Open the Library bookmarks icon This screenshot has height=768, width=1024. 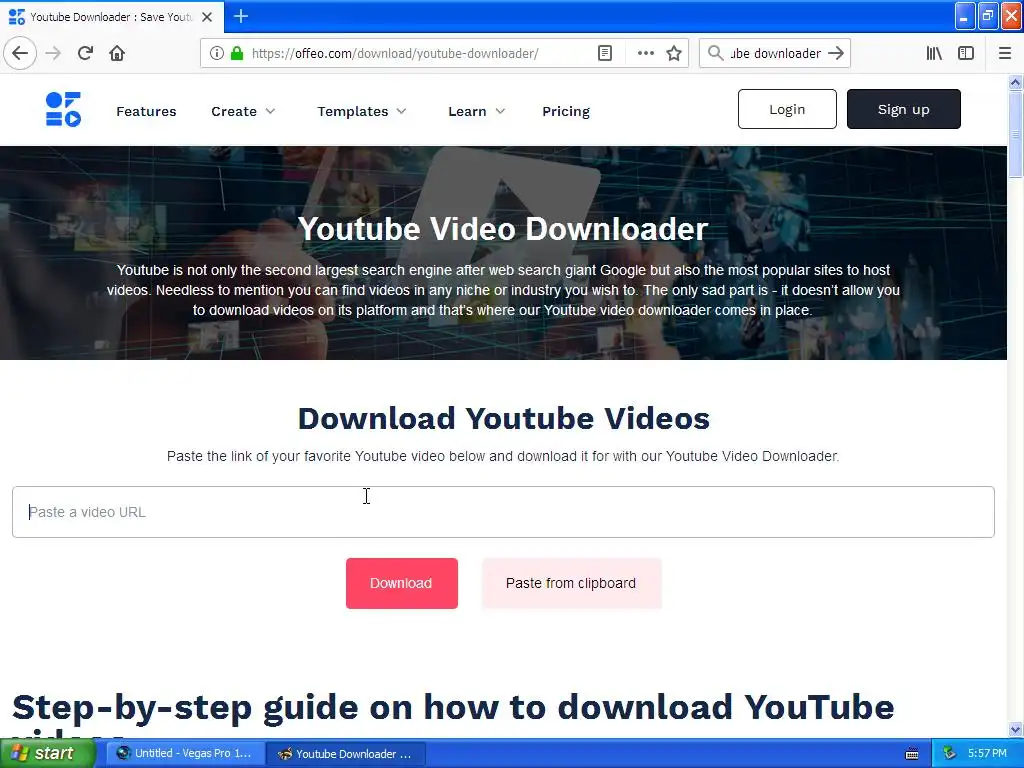pos(934,53)
